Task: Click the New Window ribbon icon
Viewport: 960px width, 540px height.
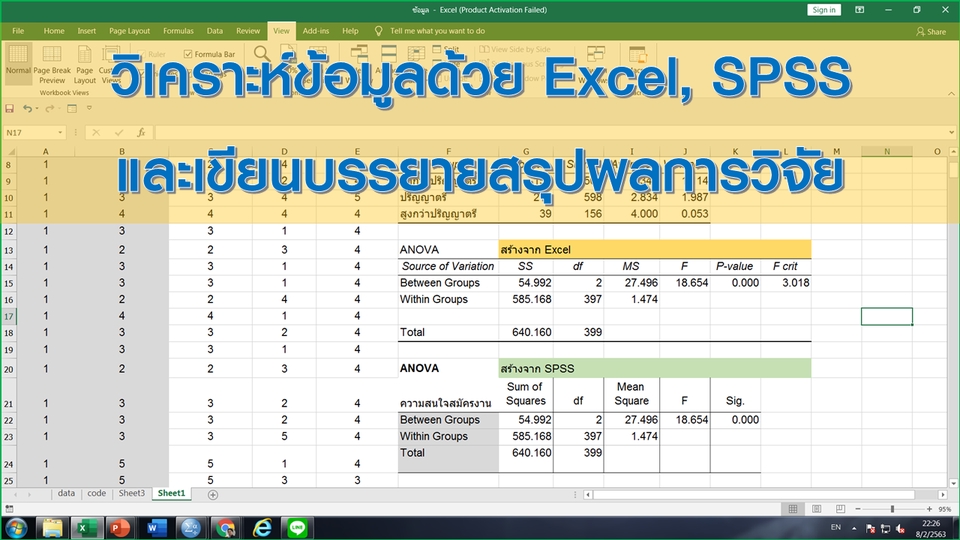Action: (x=359, y=54)
